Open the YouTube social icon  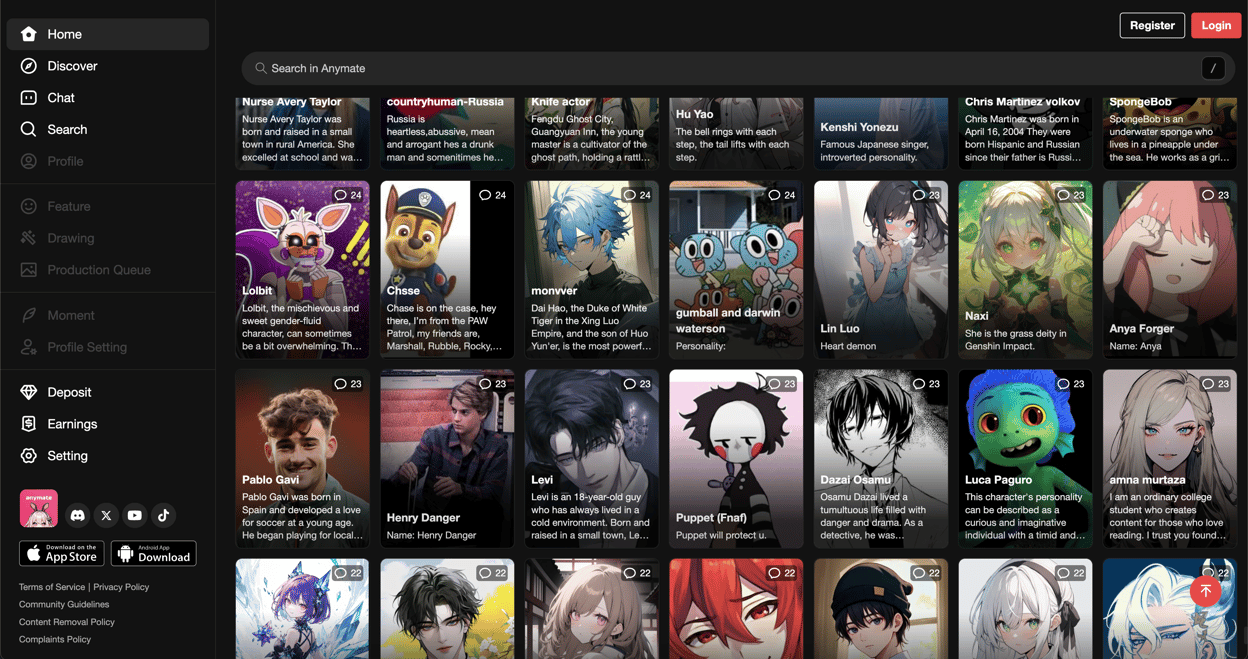(135, 516)
